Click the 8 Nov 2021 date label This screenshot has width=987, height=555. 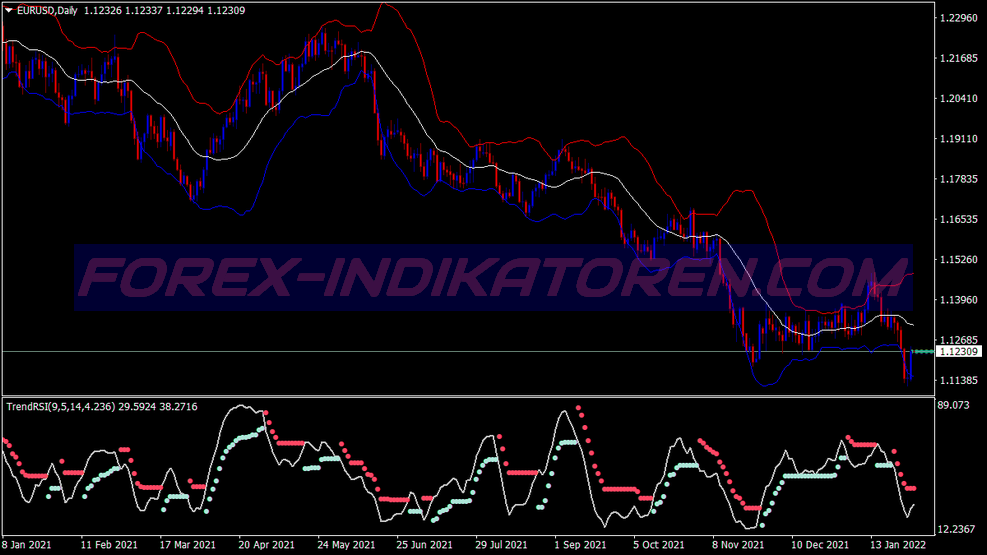coord(738,545)
